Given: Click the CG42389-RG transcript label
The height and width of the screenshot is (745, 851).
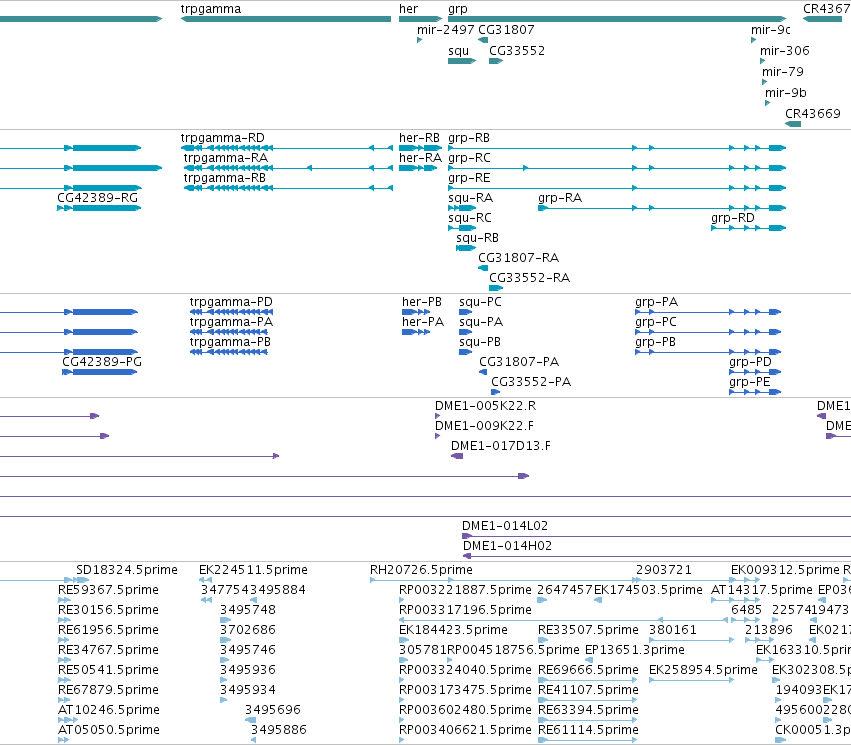Looking at the screenshot, I should 97,198.
